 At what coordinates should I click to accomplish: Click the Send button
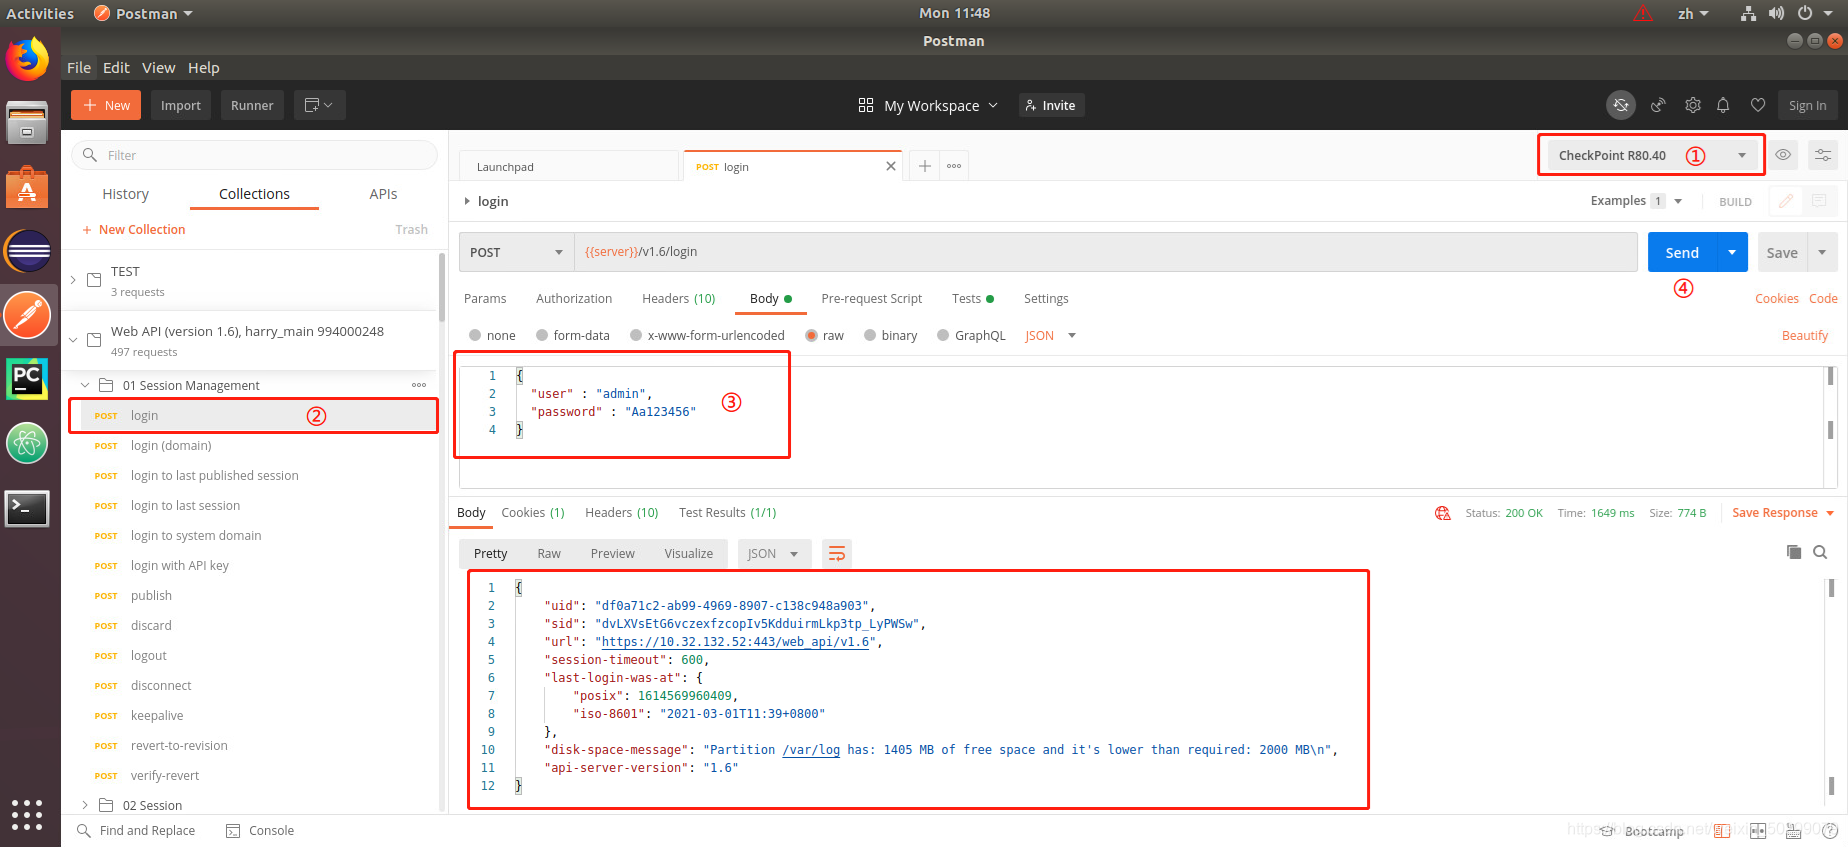[1682, 252]
